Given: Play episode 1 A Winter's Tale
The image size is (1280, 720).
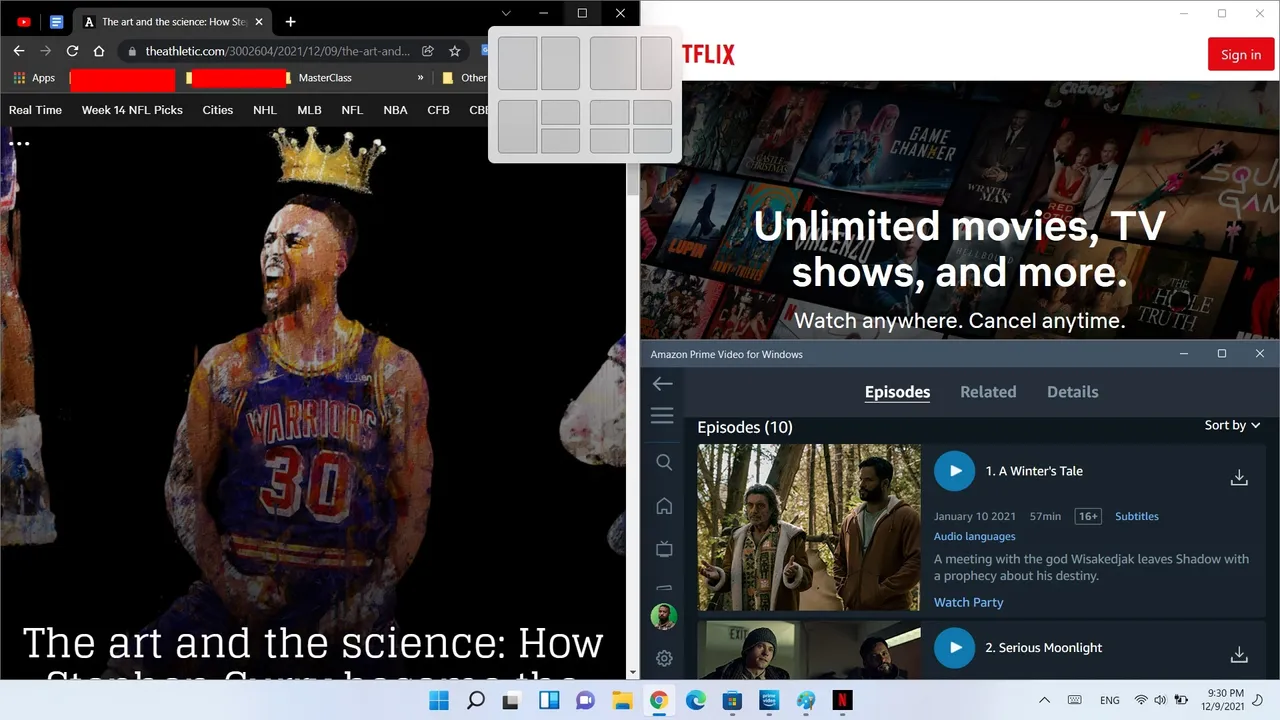Looking at the screenshot, I should 955,471.
